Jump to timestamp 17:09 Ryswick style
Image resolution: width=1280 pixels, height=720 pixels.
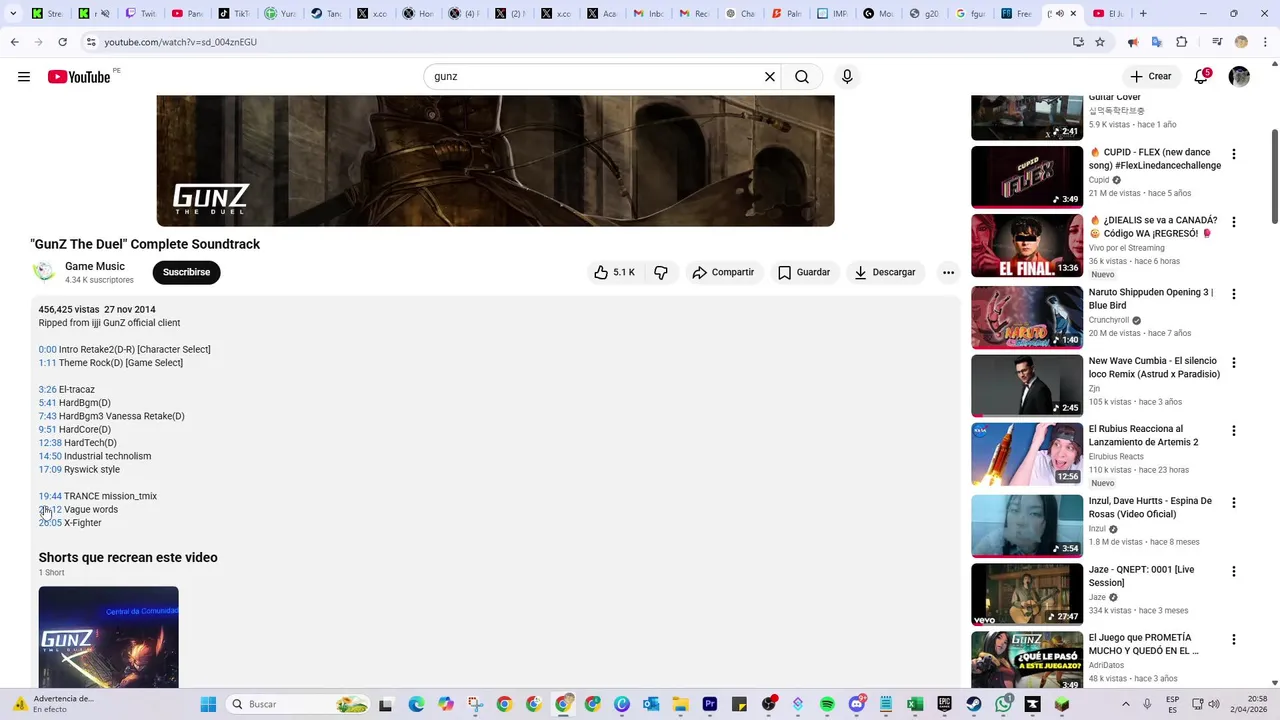[x=50, y=469]
